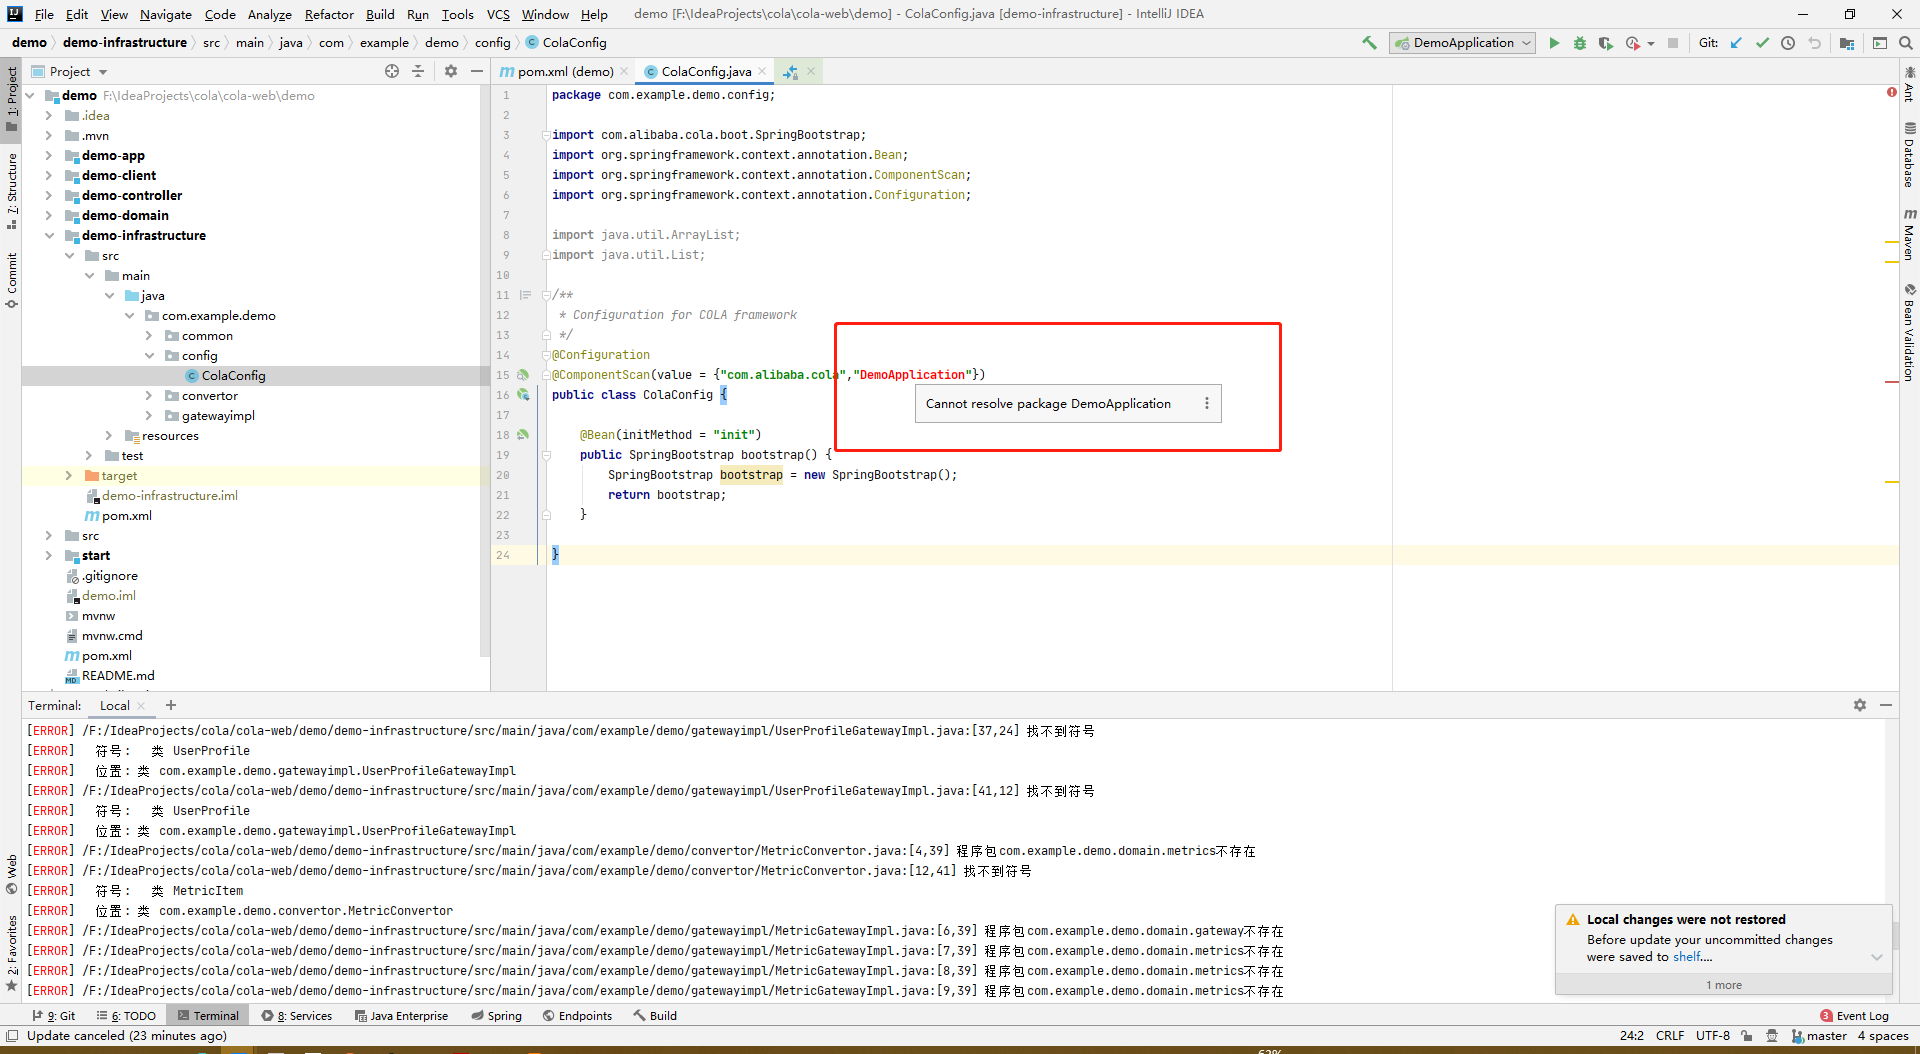
Task: Click the CRLF line separator status
Action: pos(1669,1035)
